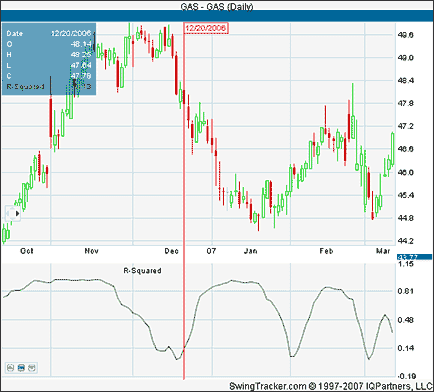
Task: Click the blue middle icon in indicator toolbar
Action: click(x=21, y=368)
